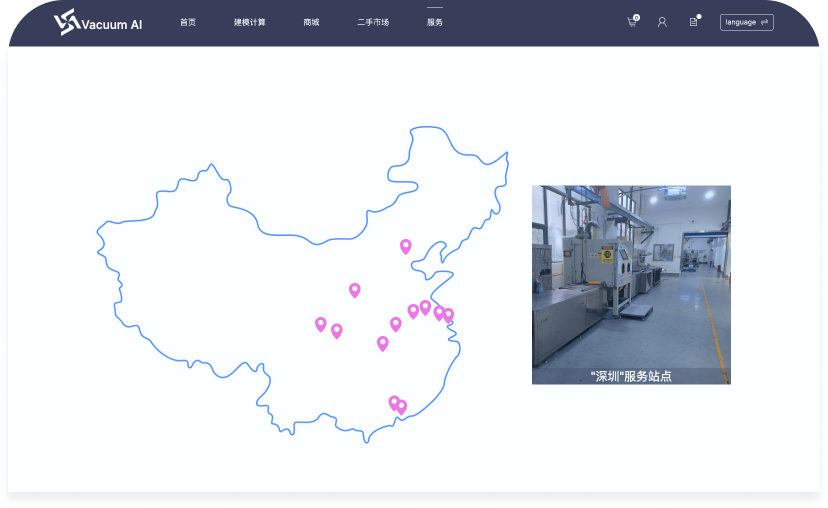Select the easternmost coastal pin near Shanghai
828x508 pixels.
click(x=449, y=315)
